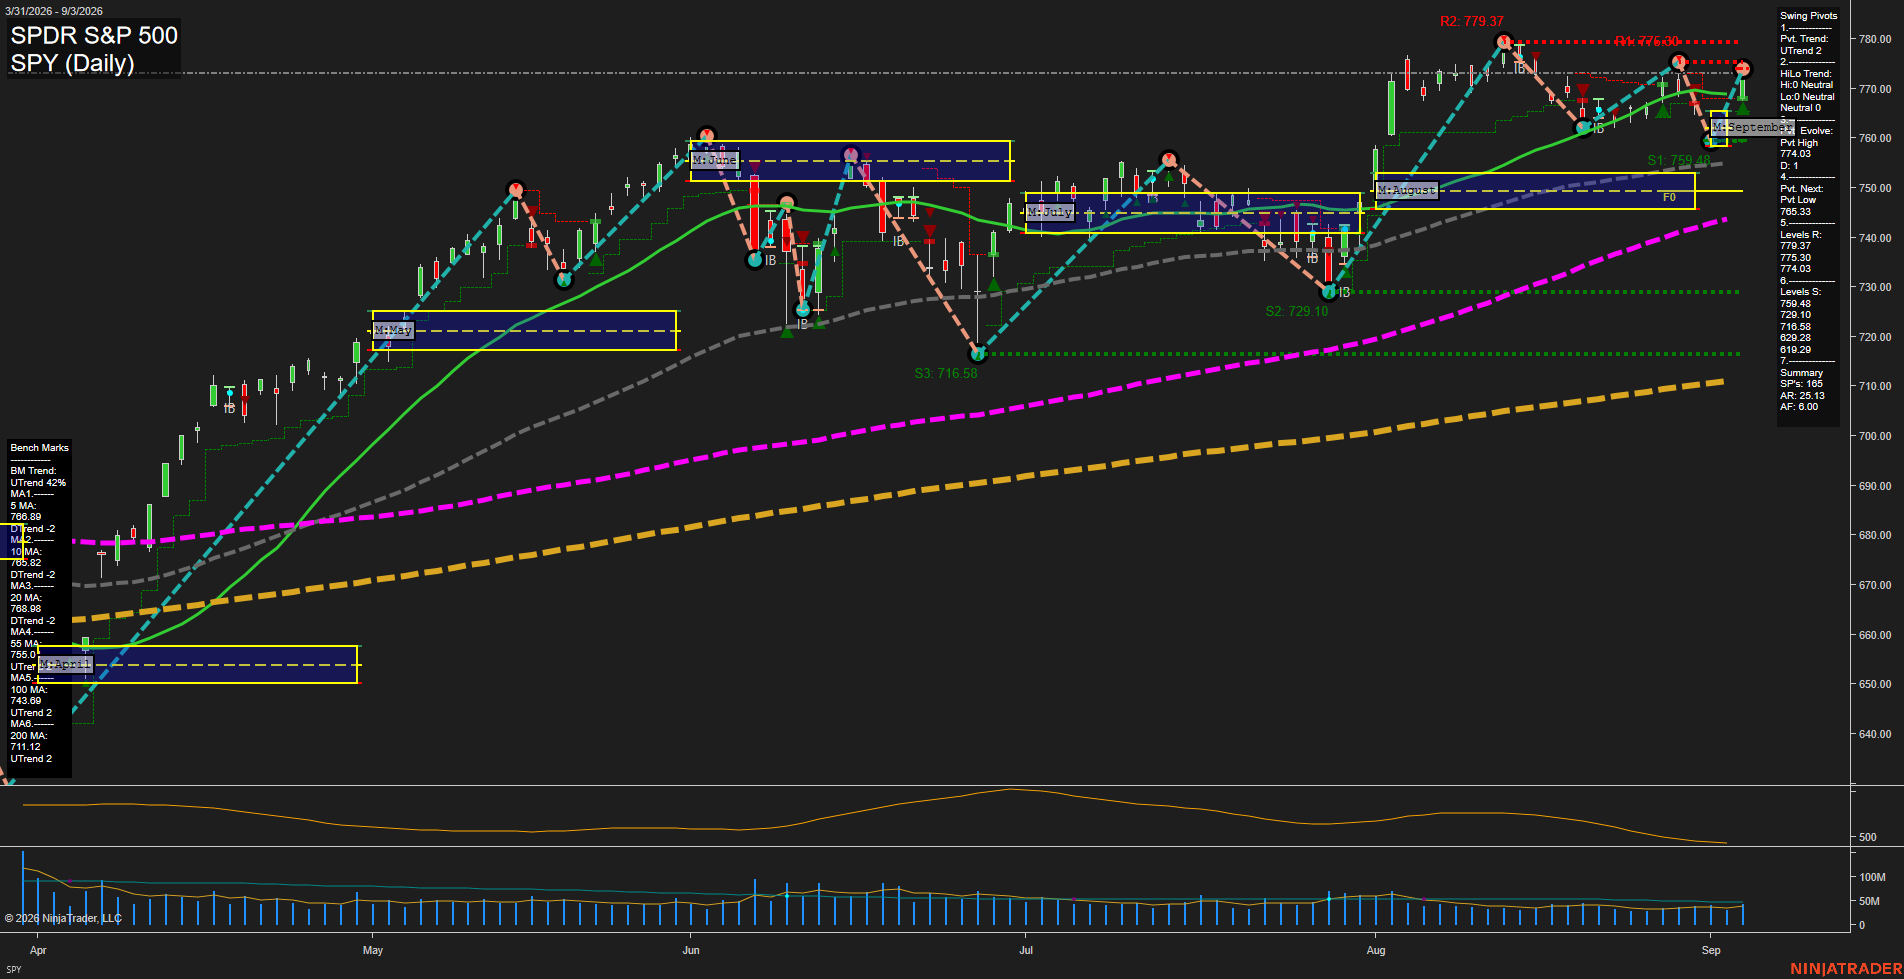Click the swing high pivot marker at R2
1904x979 pixels.
[1503, 42]
